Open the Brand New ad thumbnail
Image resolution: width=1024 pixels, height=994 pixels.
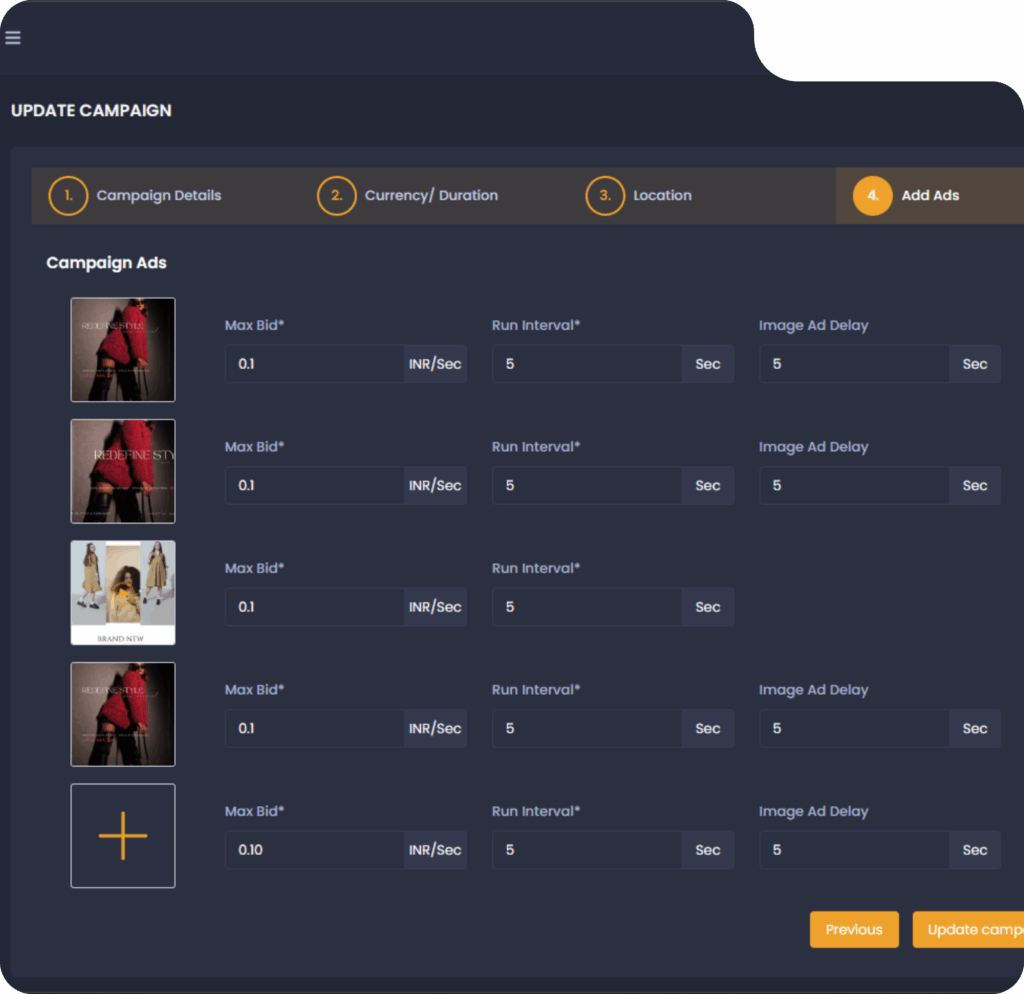click(123, 592)
